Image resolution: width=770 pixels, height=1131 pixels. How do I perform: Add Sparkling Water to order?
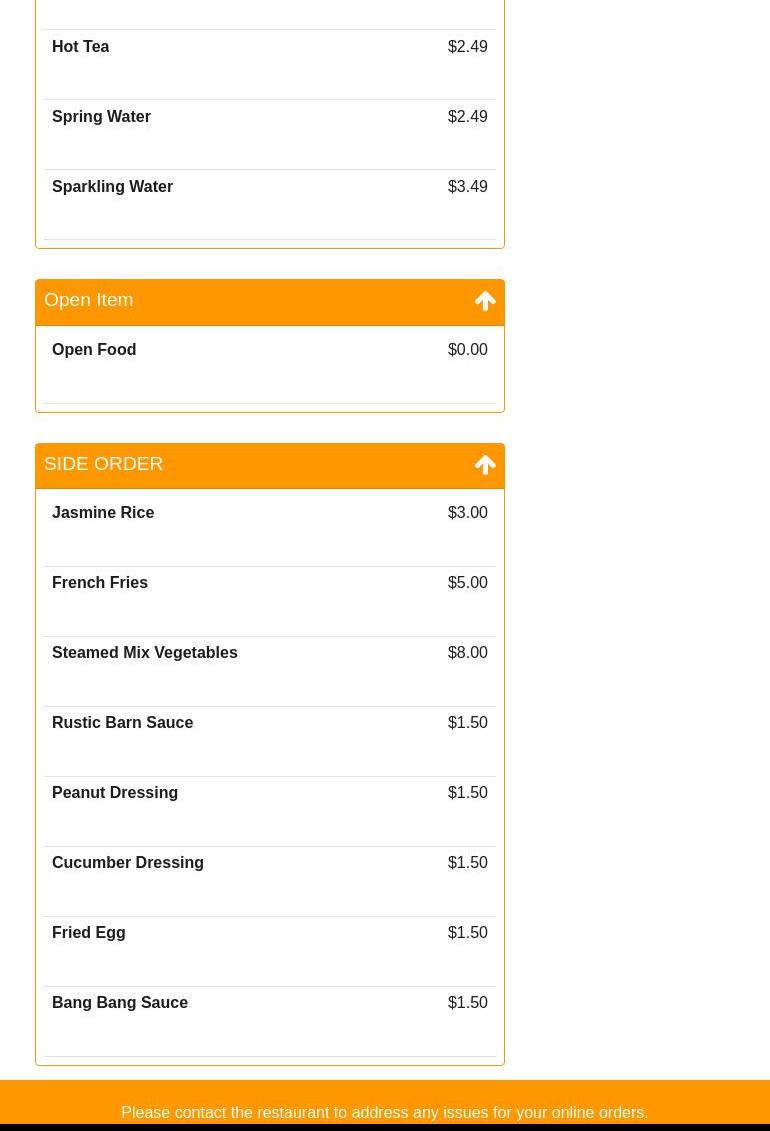(x=270, y=204)
